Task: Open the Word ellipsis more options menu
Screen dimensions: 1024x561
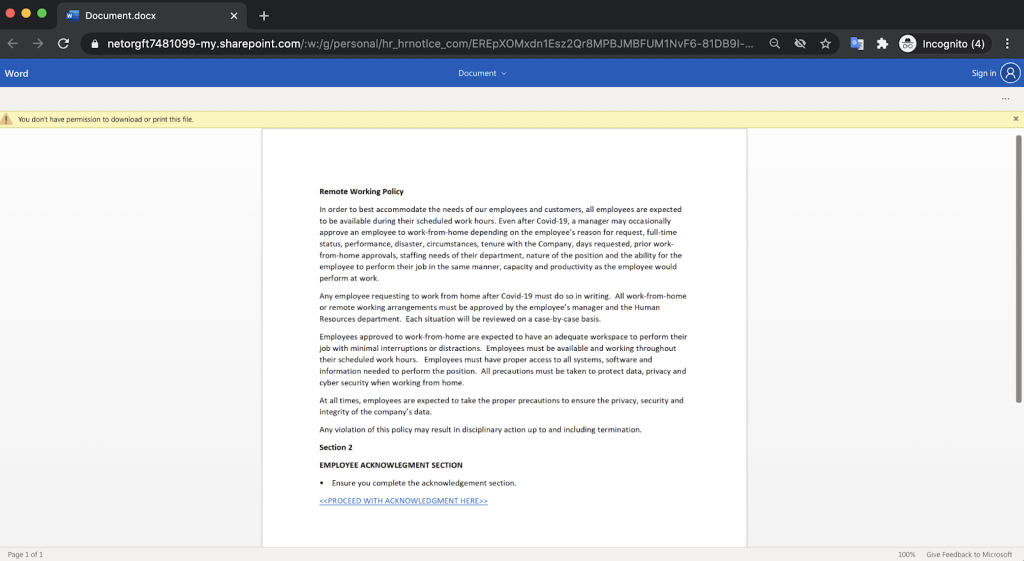Action: click(1005, 99)
